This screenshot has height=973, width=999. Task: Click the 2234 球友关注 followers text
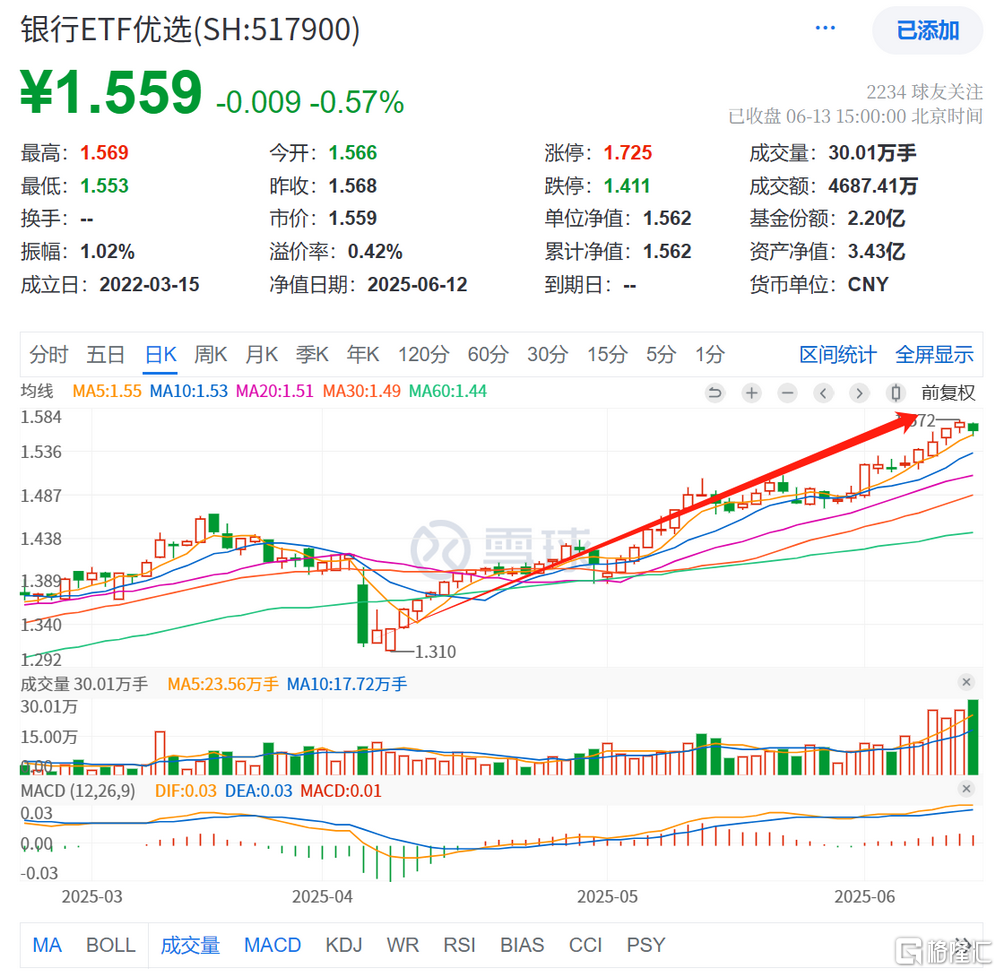coord(924,92)
